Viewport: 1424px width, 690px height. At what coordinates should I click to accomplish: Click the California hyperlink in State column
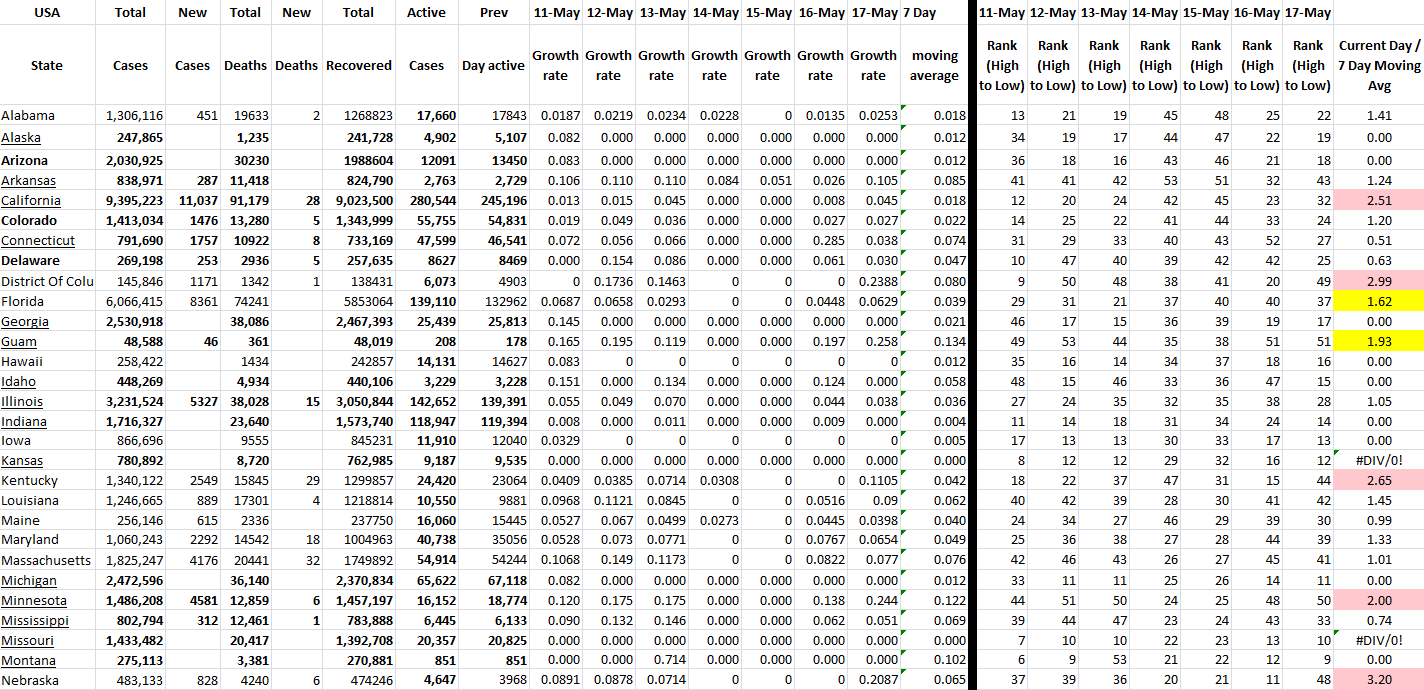(x=32, y=200)
